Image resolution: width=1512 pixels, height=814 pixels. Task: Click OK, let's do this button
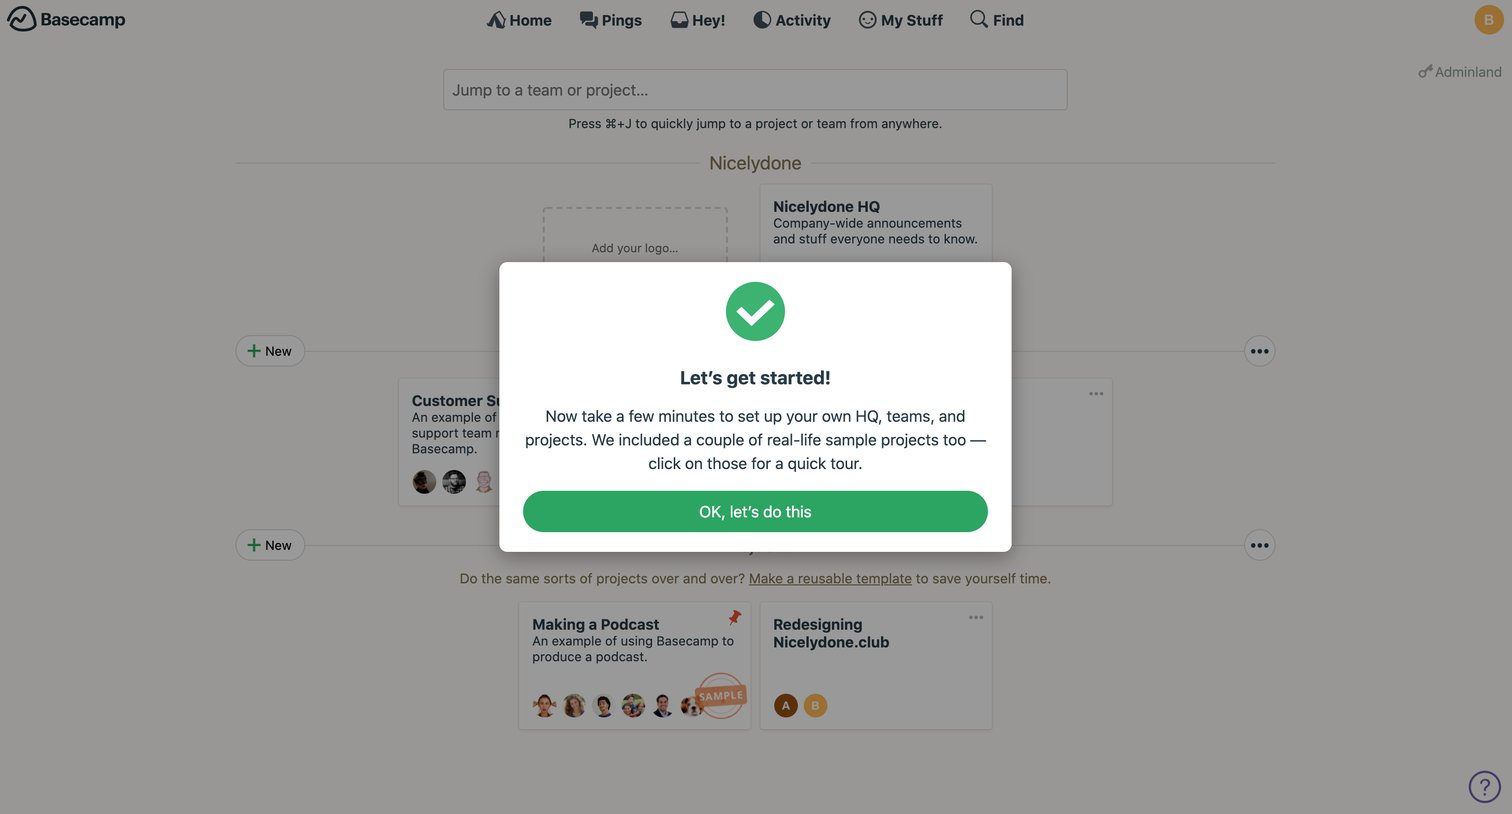tap(755, 512)
